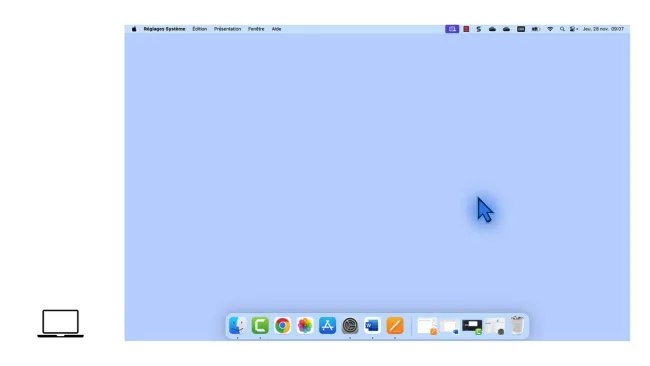Click the red stop recording menu bar icon

pyautogui.click(x=466, y=29)
